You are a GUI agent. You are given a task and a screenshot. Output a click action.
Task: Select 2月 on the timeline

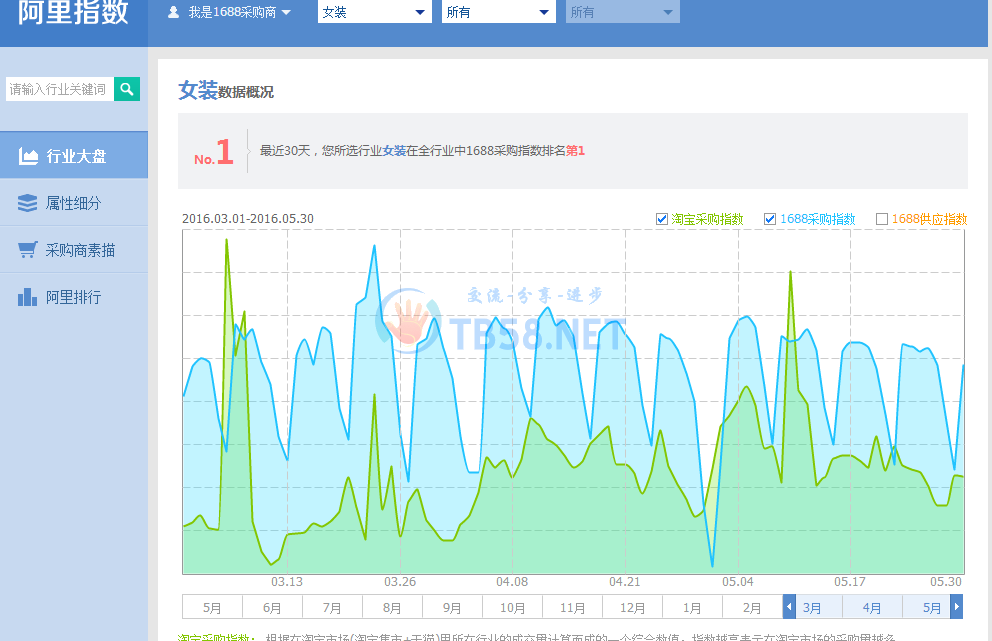(x=752, y=607)
